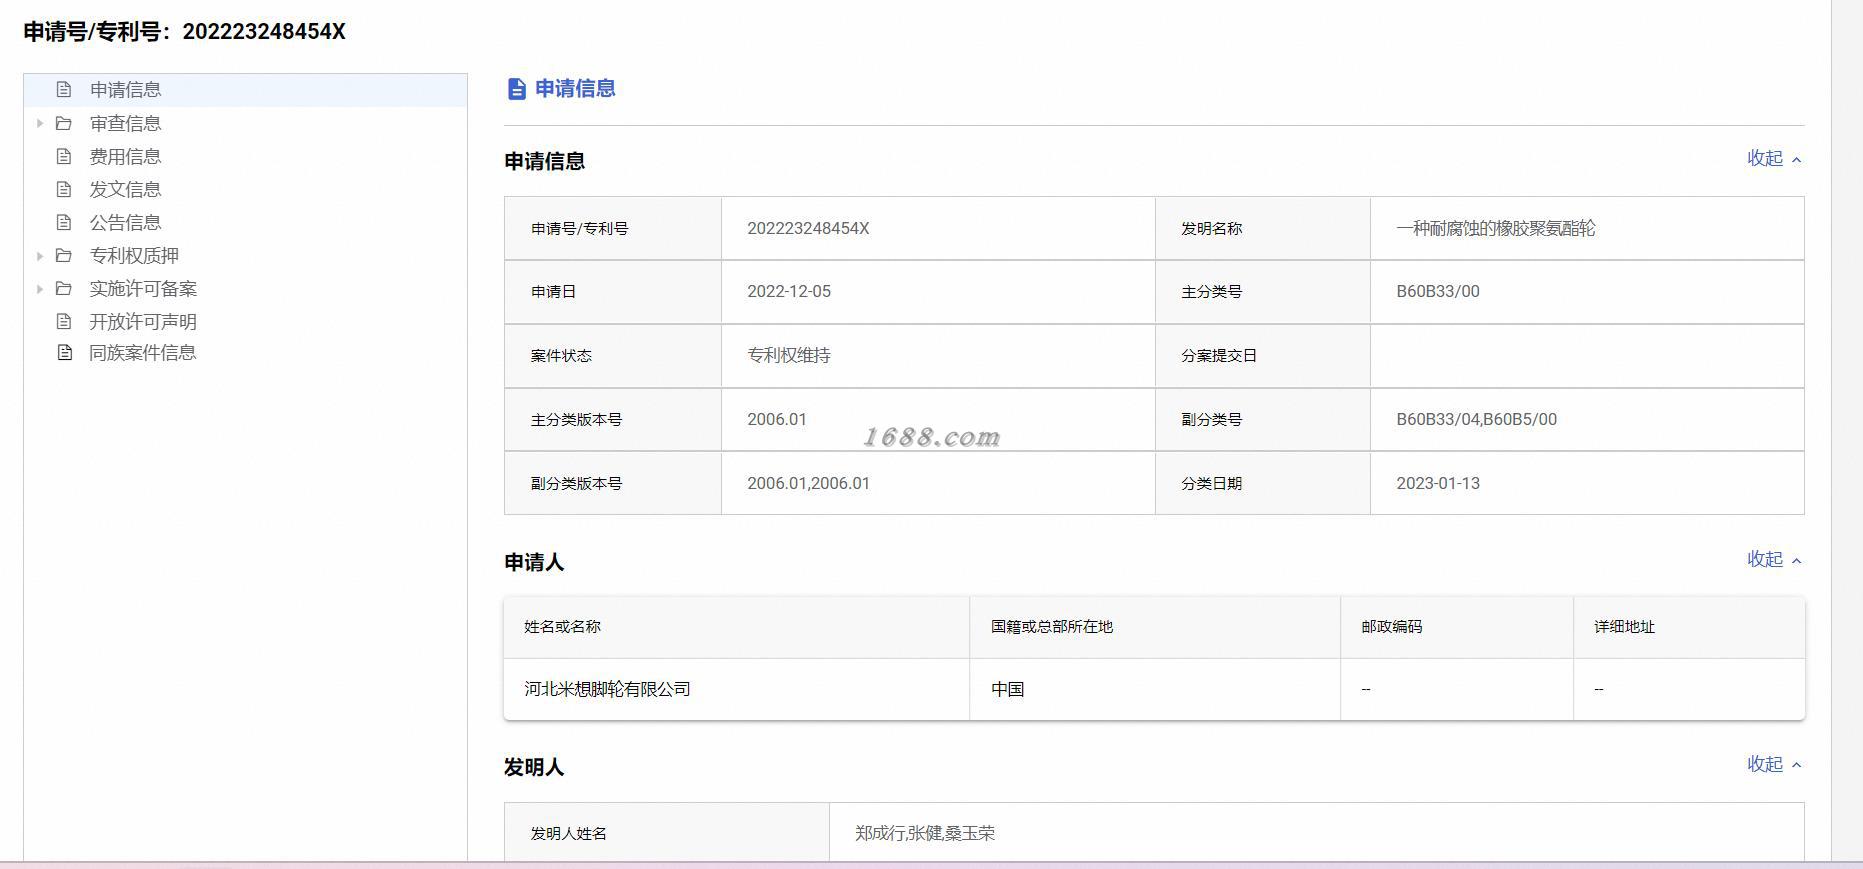The width and height of the screenshot is (1863, 869).
Task: Click the document icon beside 申请信息 in sidebar
Action: (x=64, y=90)
